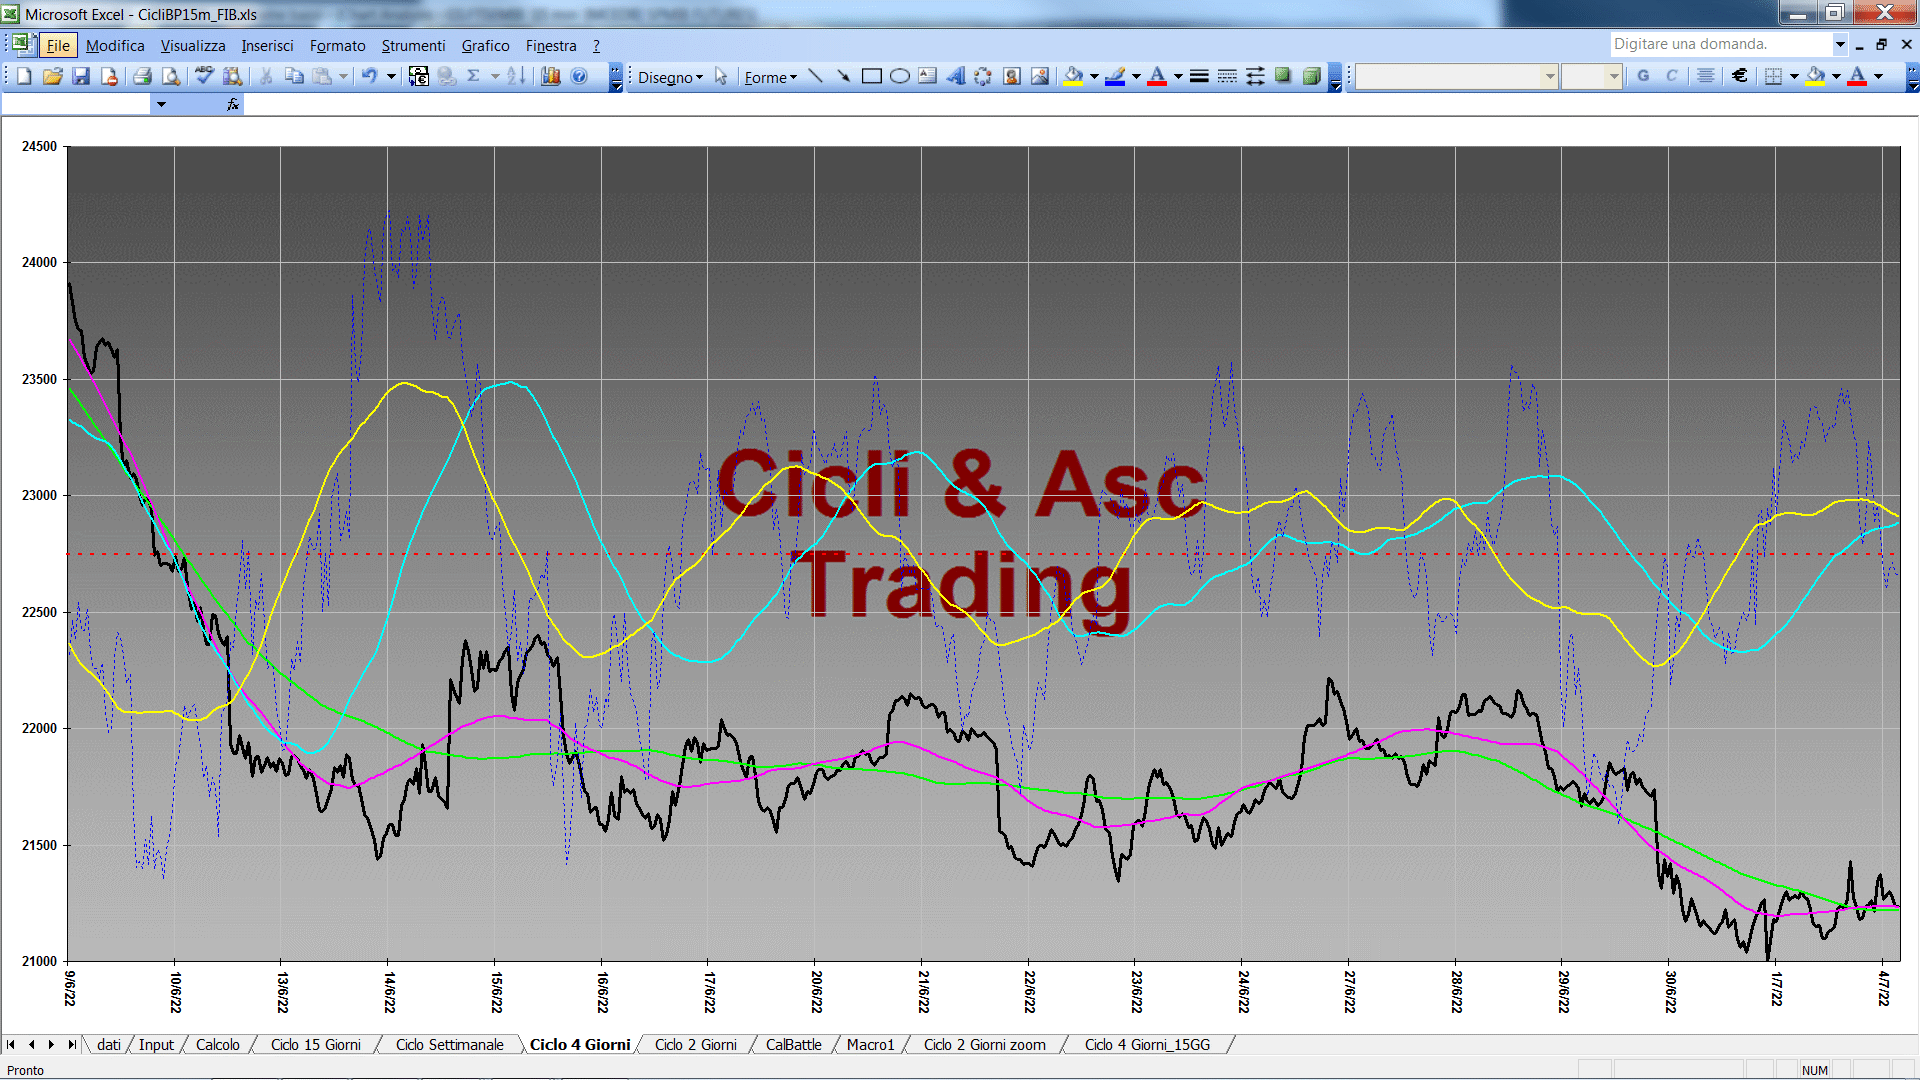Click the Name Box field
This screenshot has height=1080, width=1920.
point(76,104)
